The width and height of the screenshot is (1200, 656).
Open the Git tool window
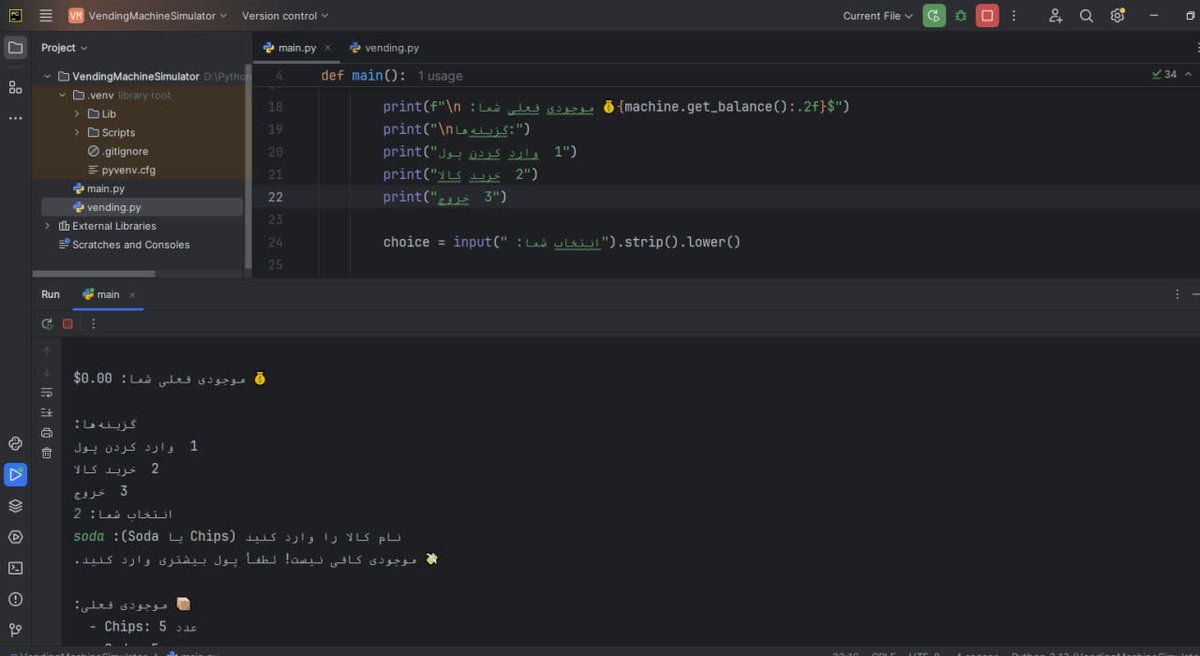[15, 630]
